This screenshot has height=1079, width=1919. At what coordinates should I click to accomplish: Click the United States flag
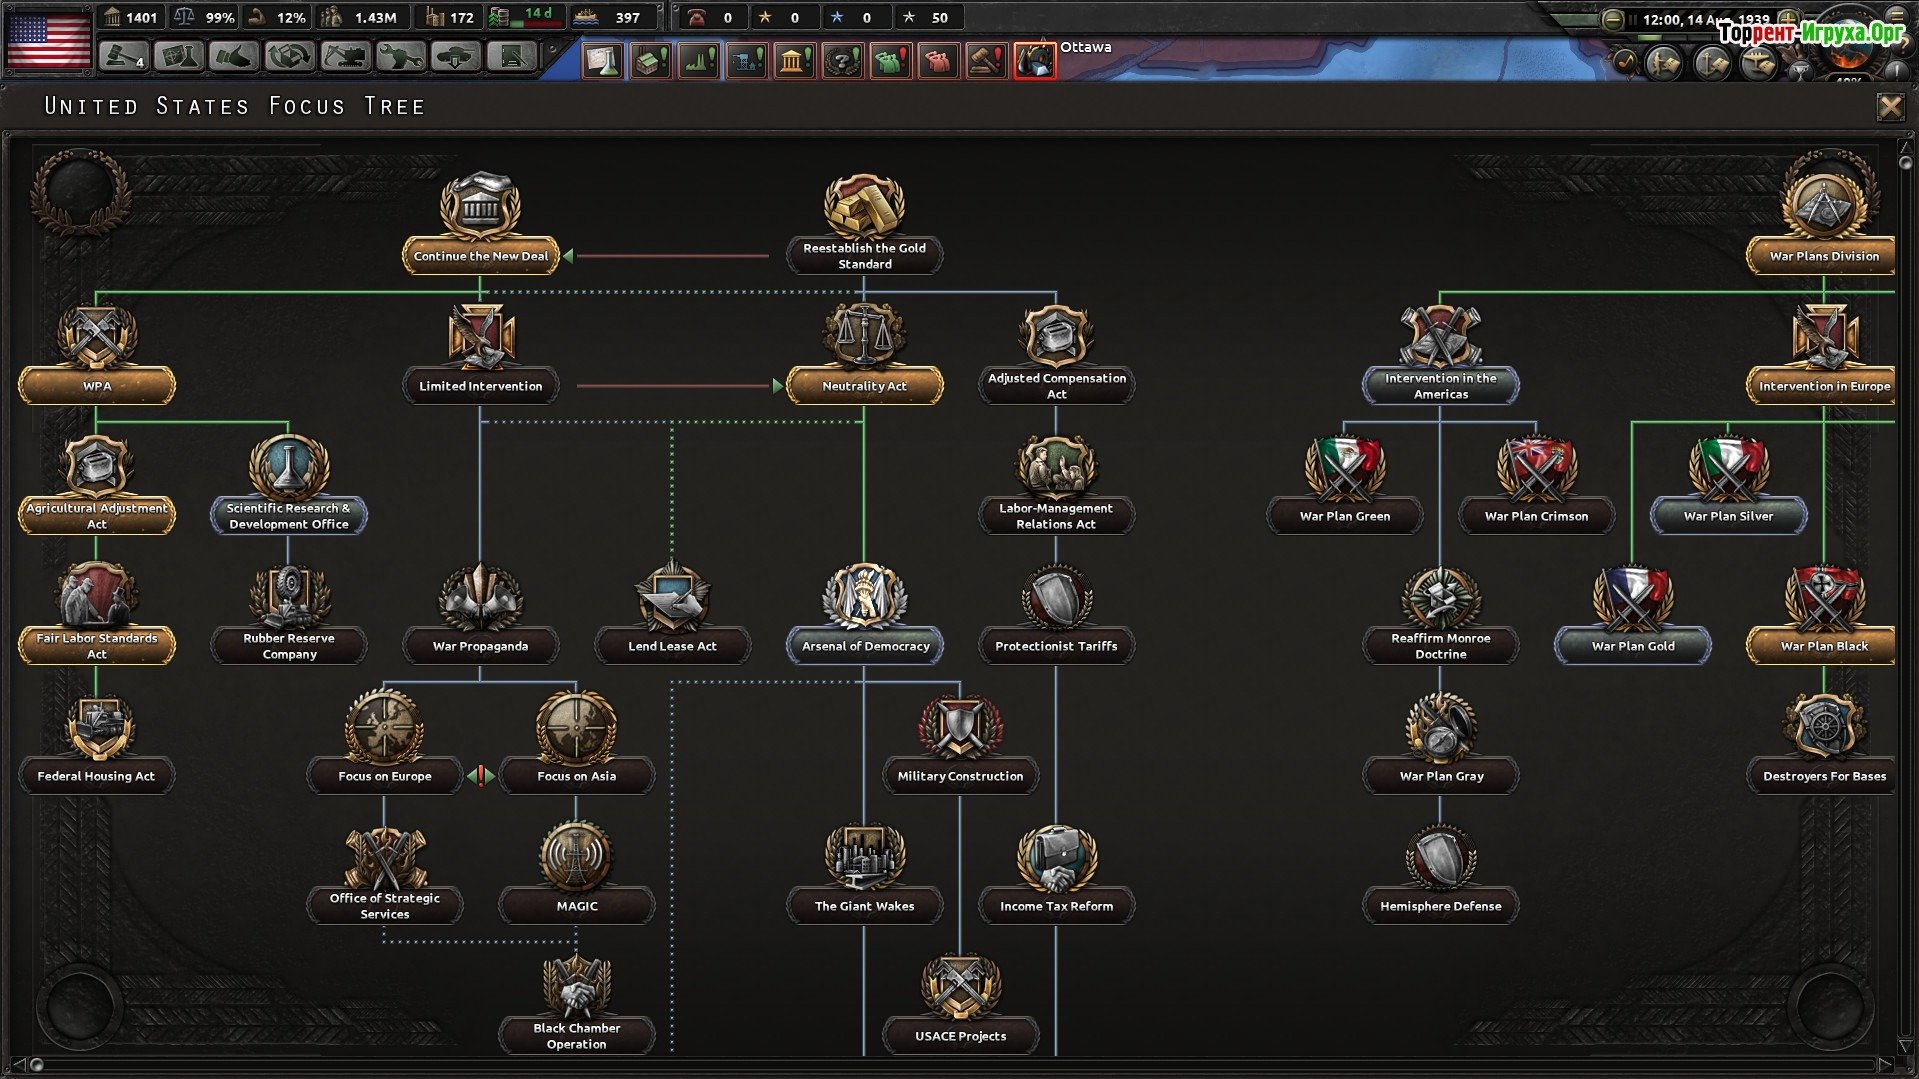pyautogui.click(x=48, y=38)
